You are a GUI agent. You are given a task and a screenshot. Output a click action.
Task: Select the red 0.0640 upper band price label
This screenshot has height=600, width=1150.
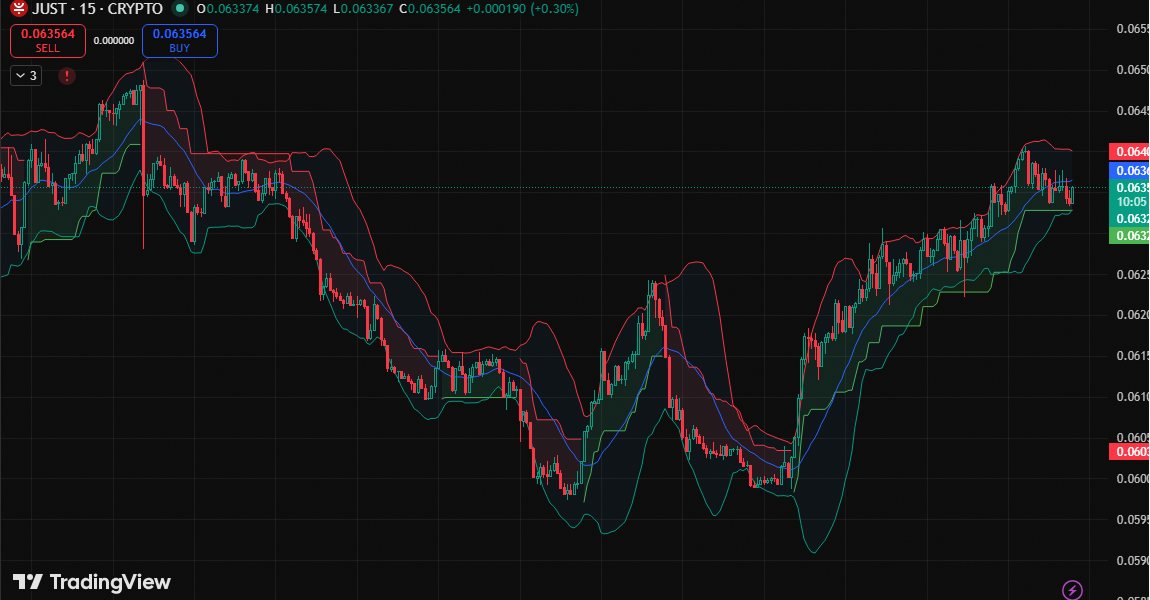click(1129, 152)
